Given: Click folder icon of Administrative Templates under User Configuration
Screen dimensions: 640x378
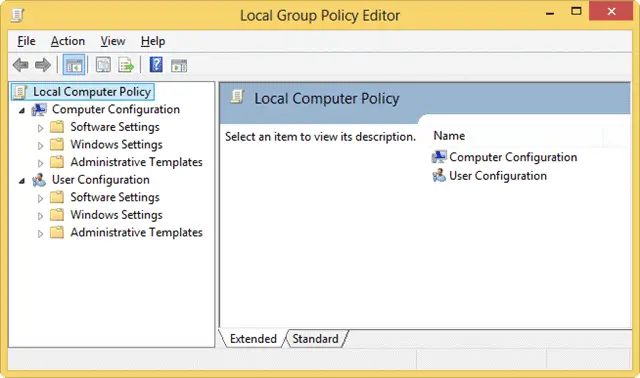Looking at the screenshot, I should point(57,233).
